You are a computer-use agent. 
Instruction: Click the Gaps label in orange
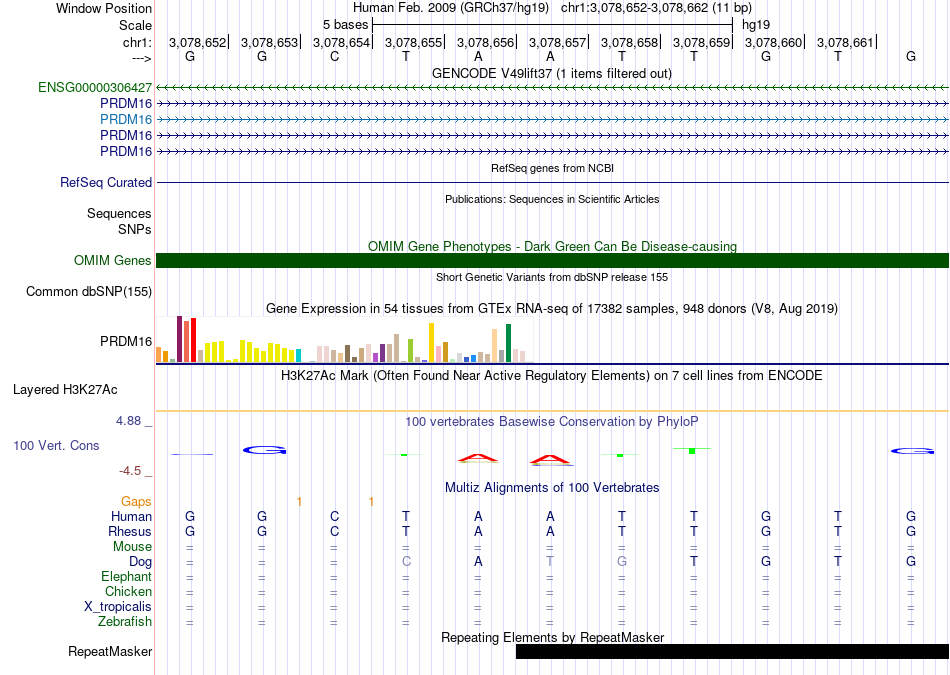tap(136, 502)
